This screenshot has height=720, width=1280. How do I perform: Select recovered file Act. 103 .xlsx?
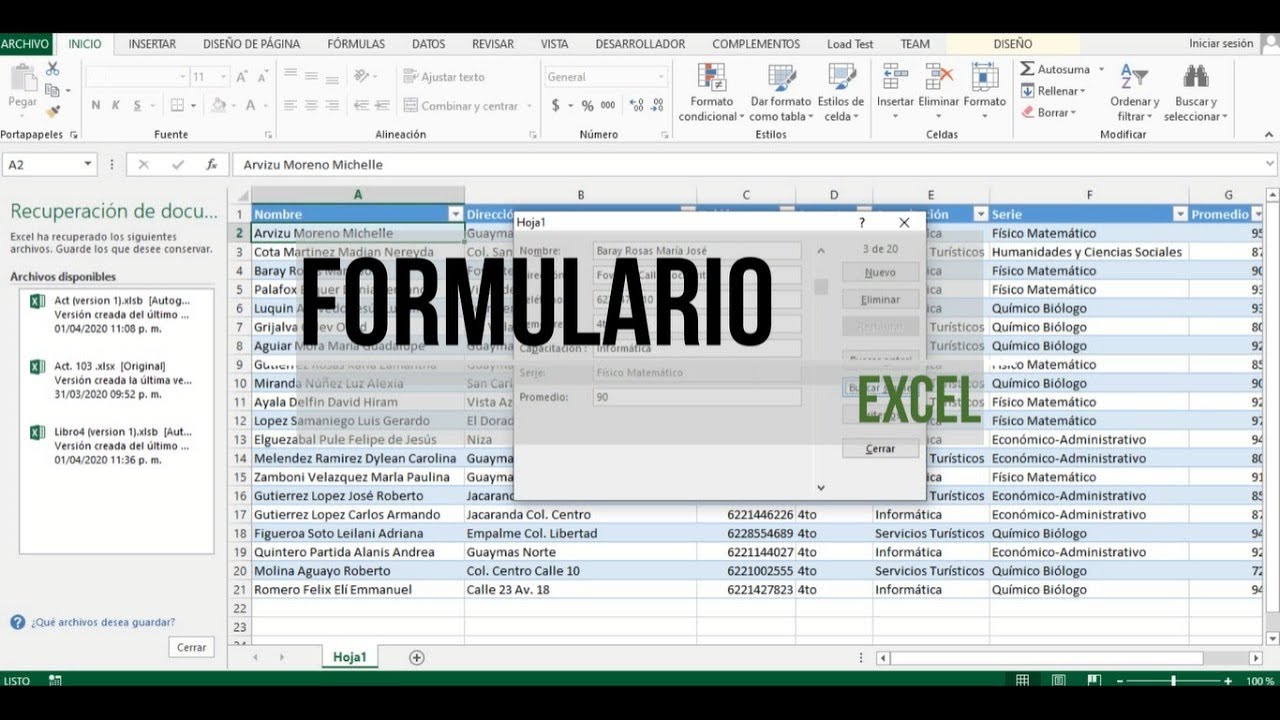116,380
